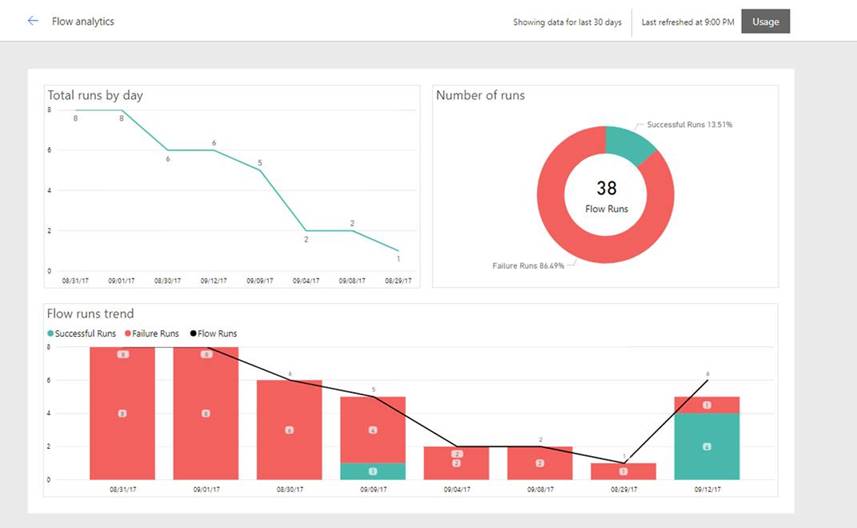
Task: Toggle Flow Runs legend dot
Action: click(x=193, y=334)
